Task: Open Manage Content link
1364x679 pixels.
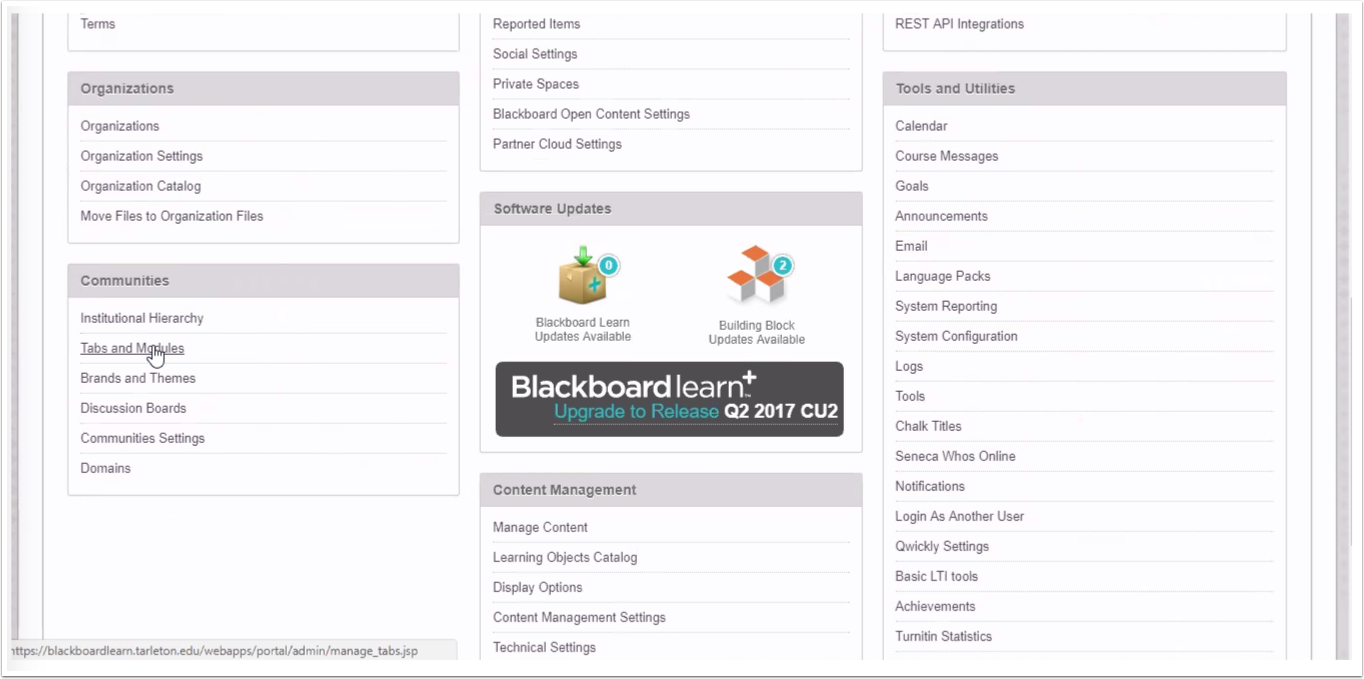Action: click(x=540, y=527)
